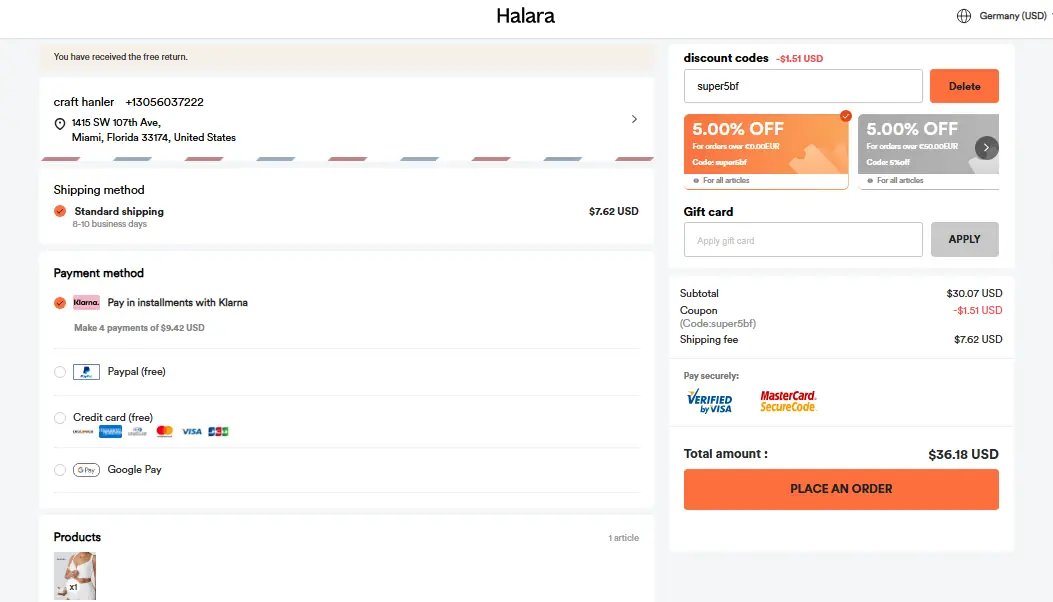Viewport: 1053px width, 602px height.
Task: Select the 5%off coupon for orders over €50
Action: click(x=928, y=151)
